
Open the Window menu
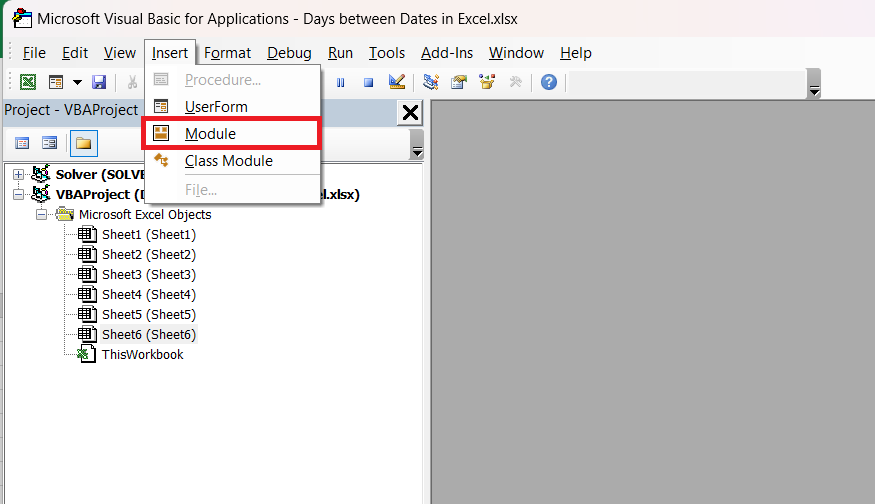pyautogui.click(x=516, y=53)
